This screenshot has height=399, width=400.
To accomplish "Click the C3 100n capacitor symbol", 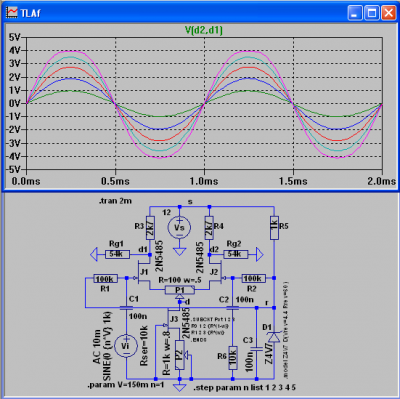I will [x=257, y=349].
